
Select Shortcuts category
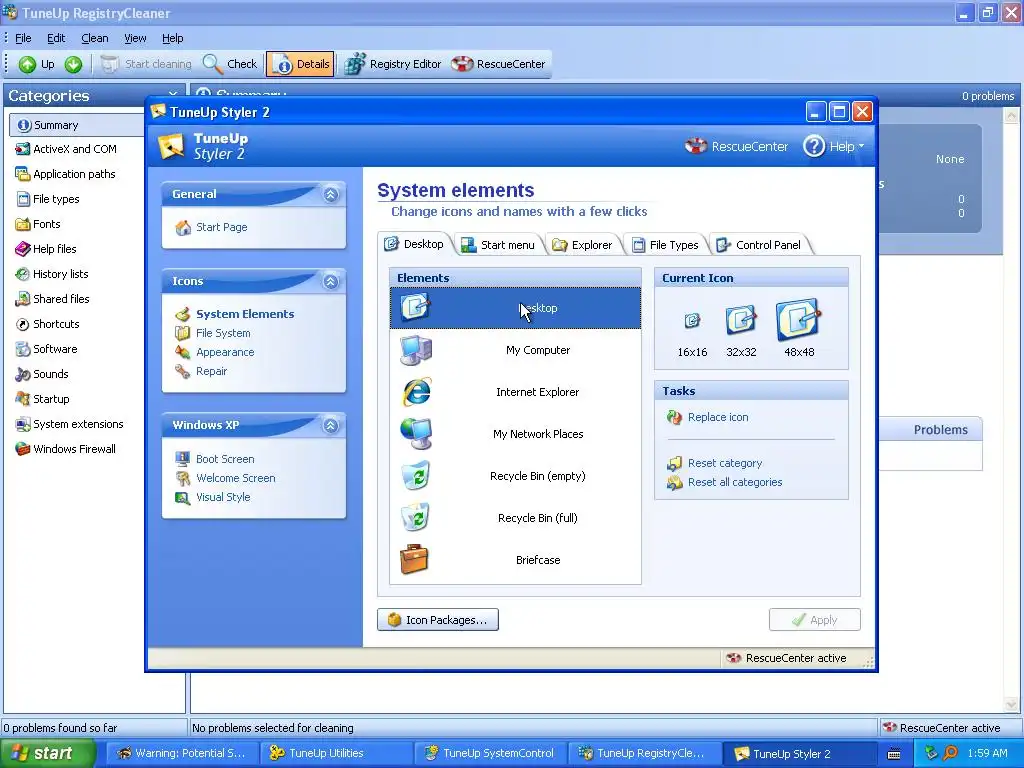[x=47, y=324]
